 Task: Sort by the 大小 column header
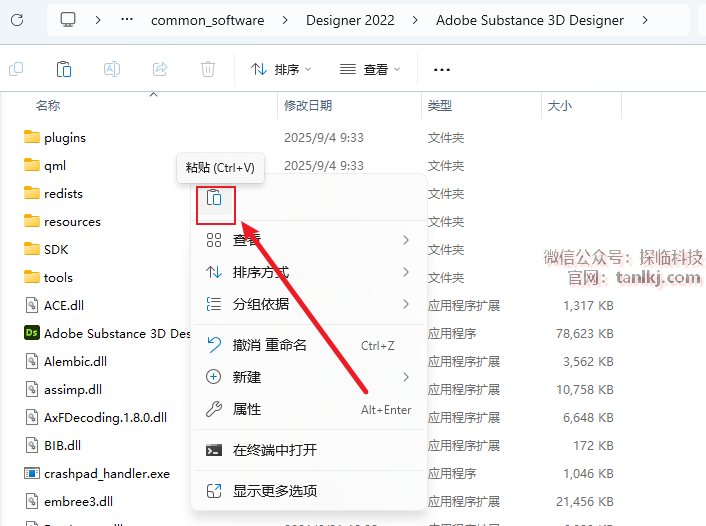pos(560,106)
